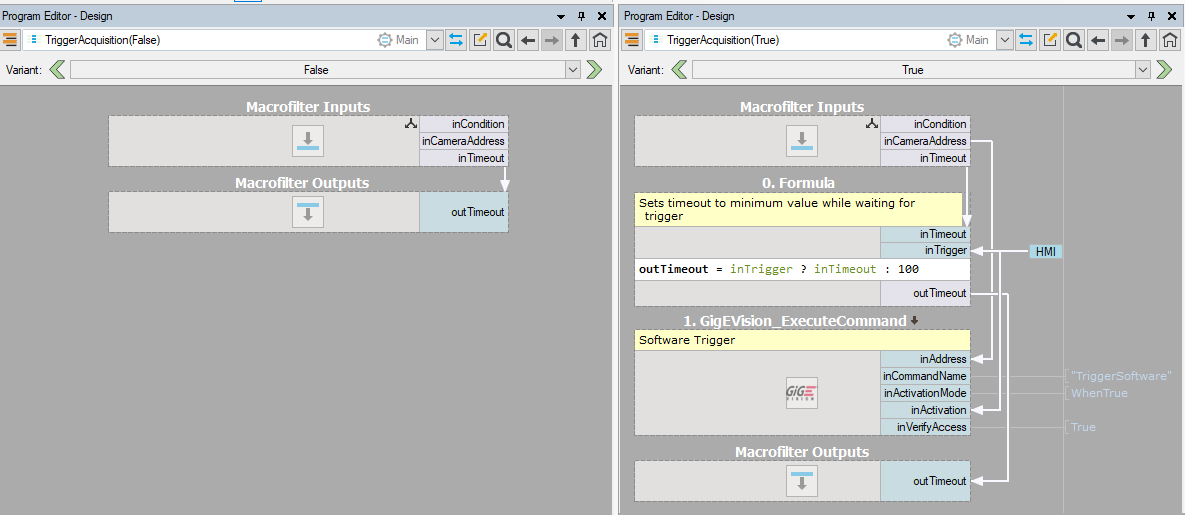Switch to next variant in the False panel
This screenshot has width=1185, height=515.
pos(594,70)
